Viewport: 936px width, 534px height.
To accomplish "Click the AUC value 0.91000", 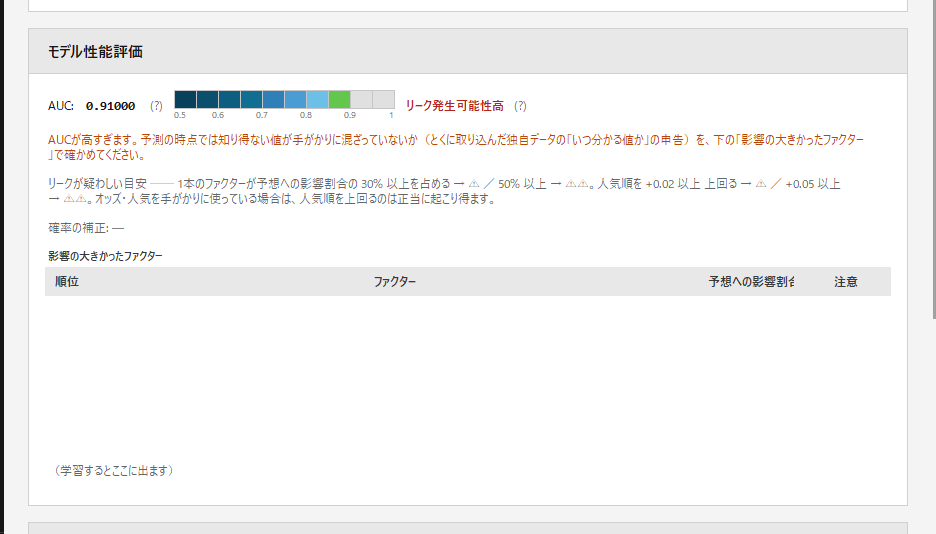I will tap(110, 106).
